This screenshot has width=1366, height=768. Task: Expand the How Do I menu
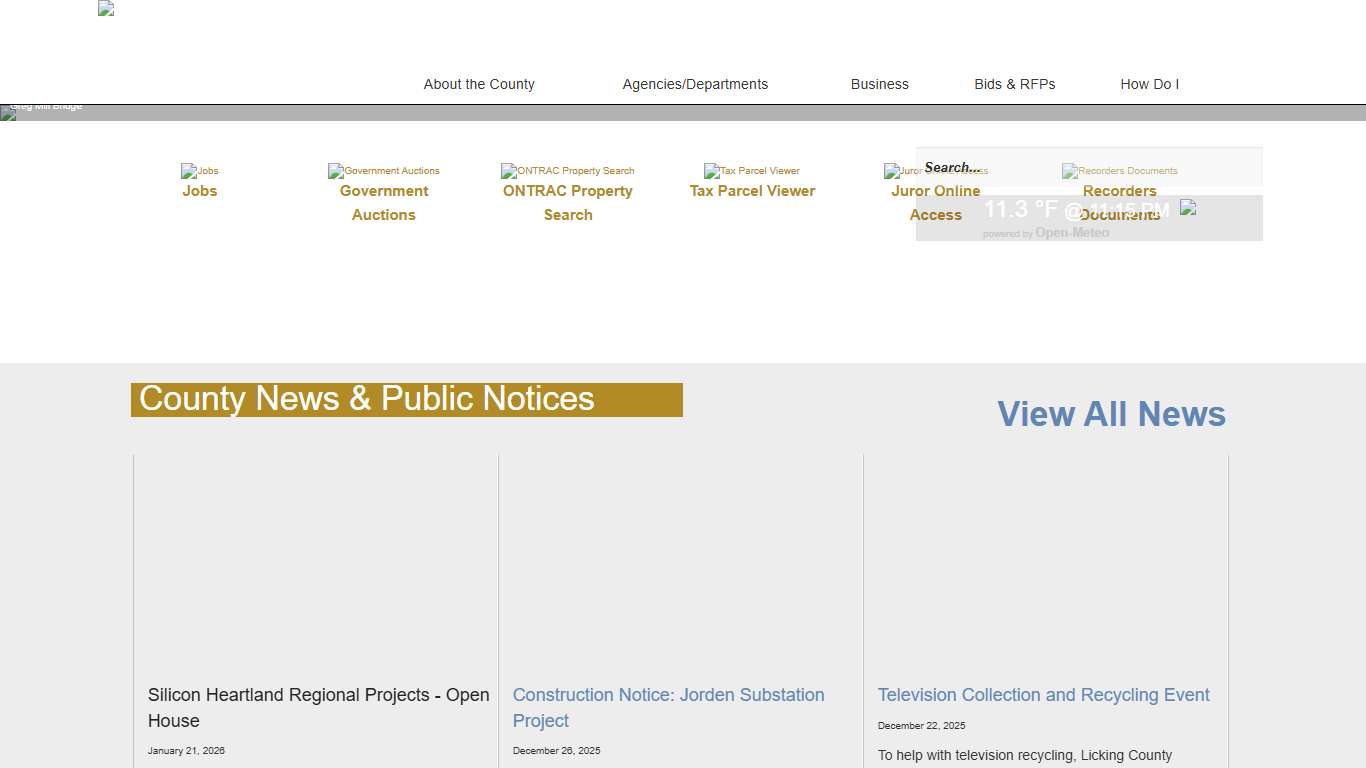click(1149, 84)
